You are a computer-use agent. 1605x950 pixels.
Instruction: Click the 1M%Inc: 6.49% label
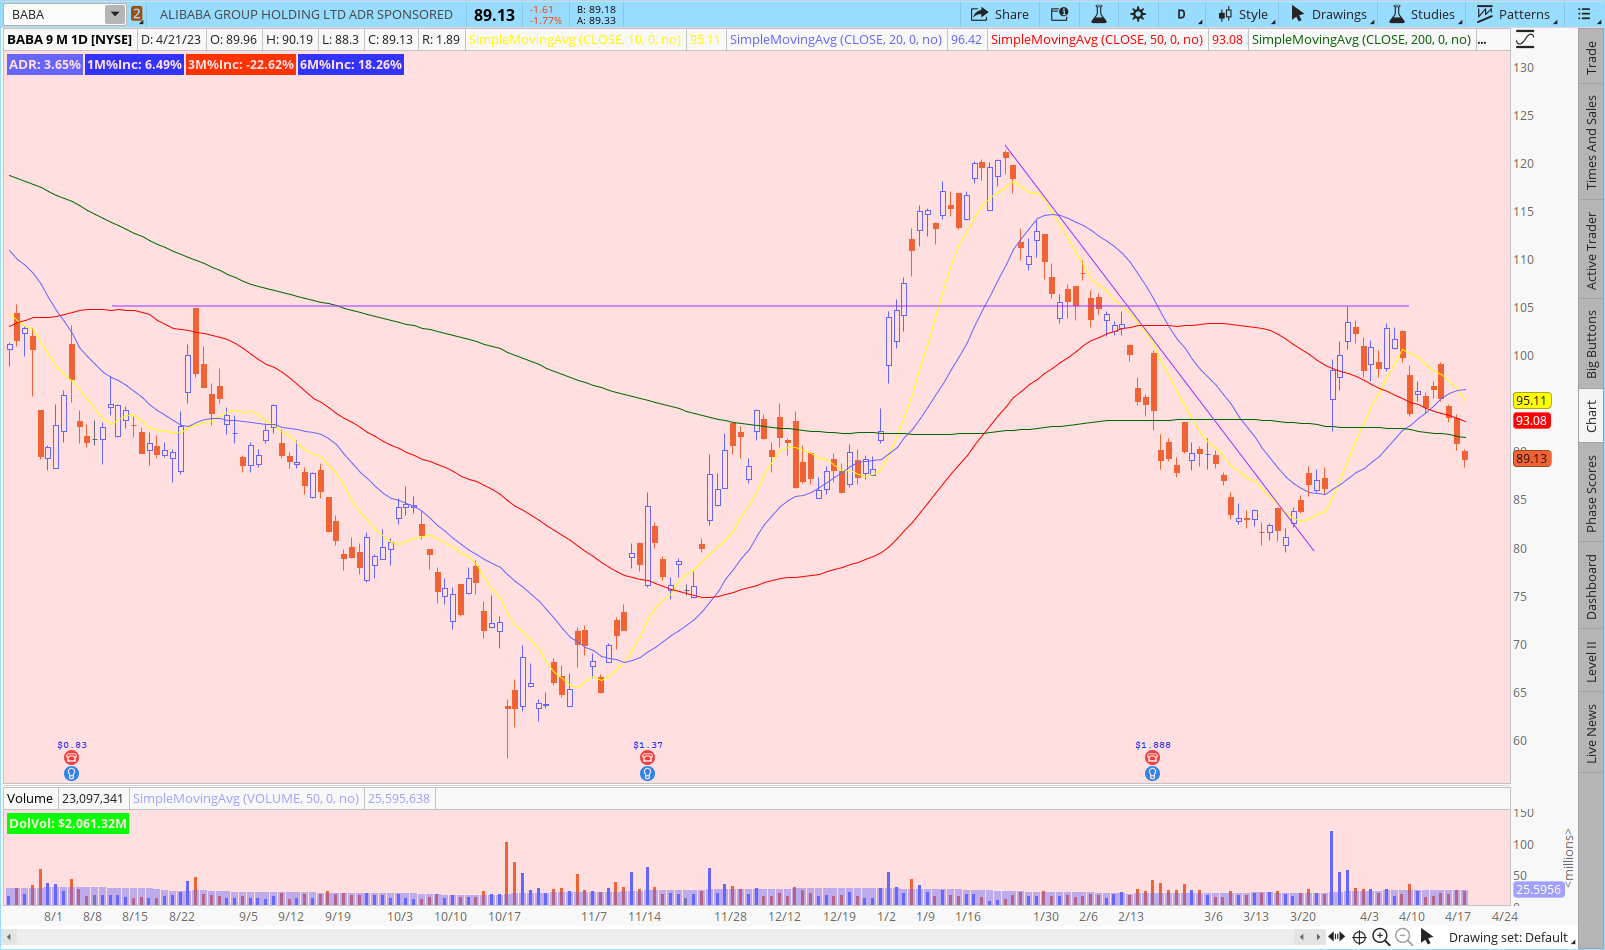tap(134, 65)
